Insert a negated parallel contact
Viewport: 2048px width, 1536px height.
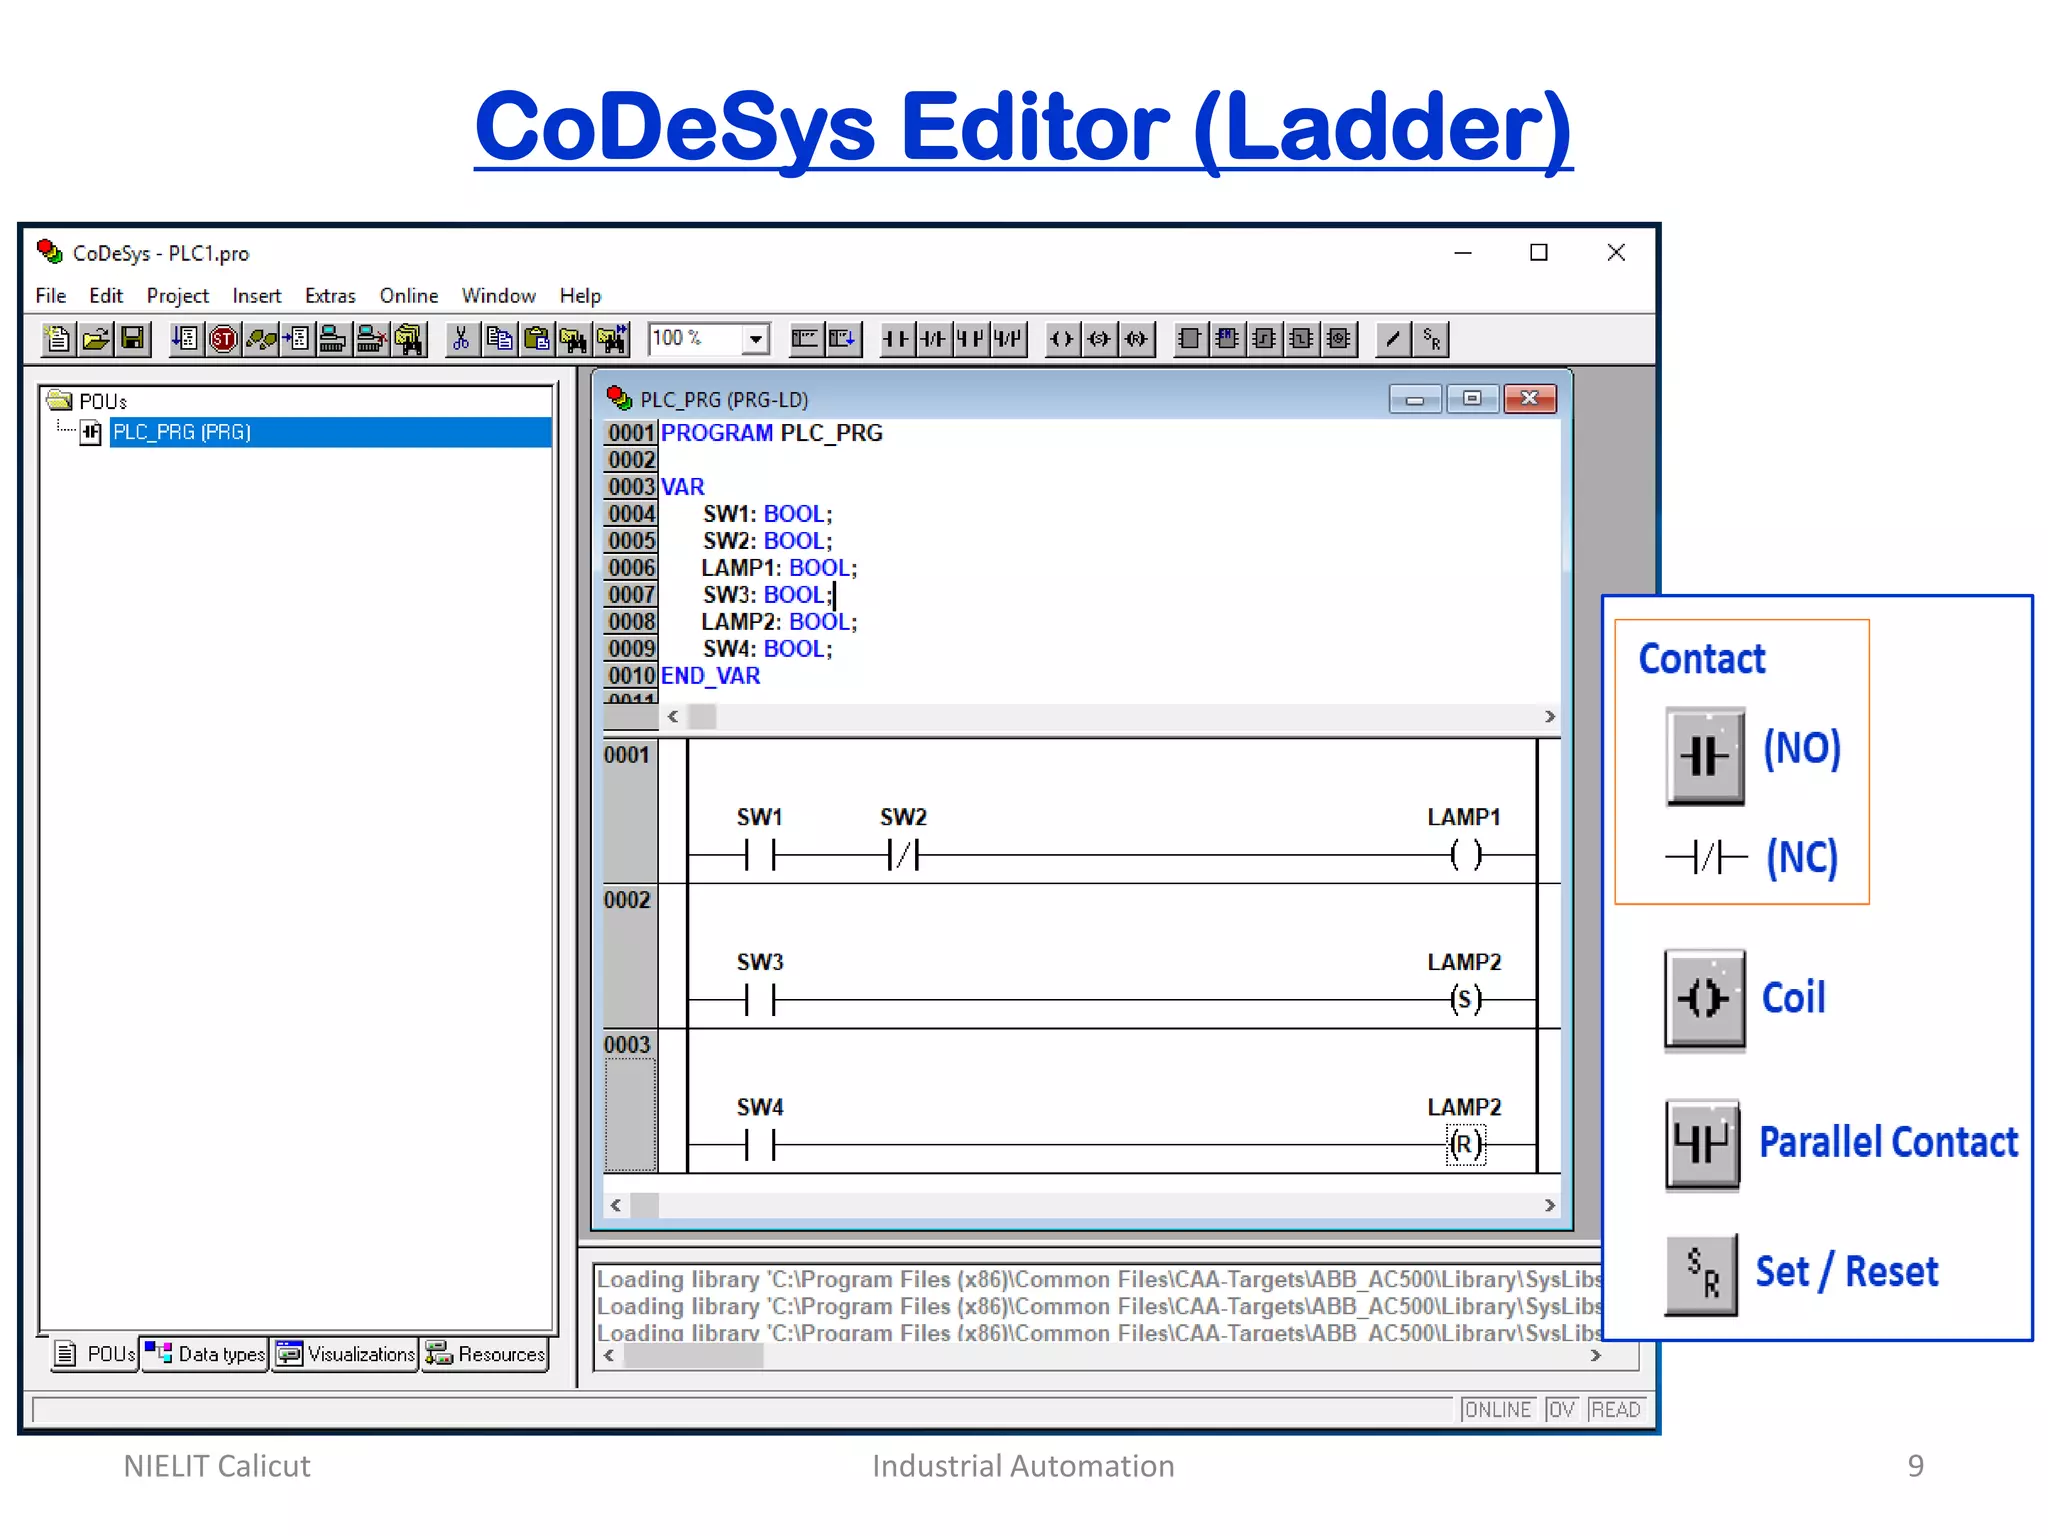[x=1008, y=339]
